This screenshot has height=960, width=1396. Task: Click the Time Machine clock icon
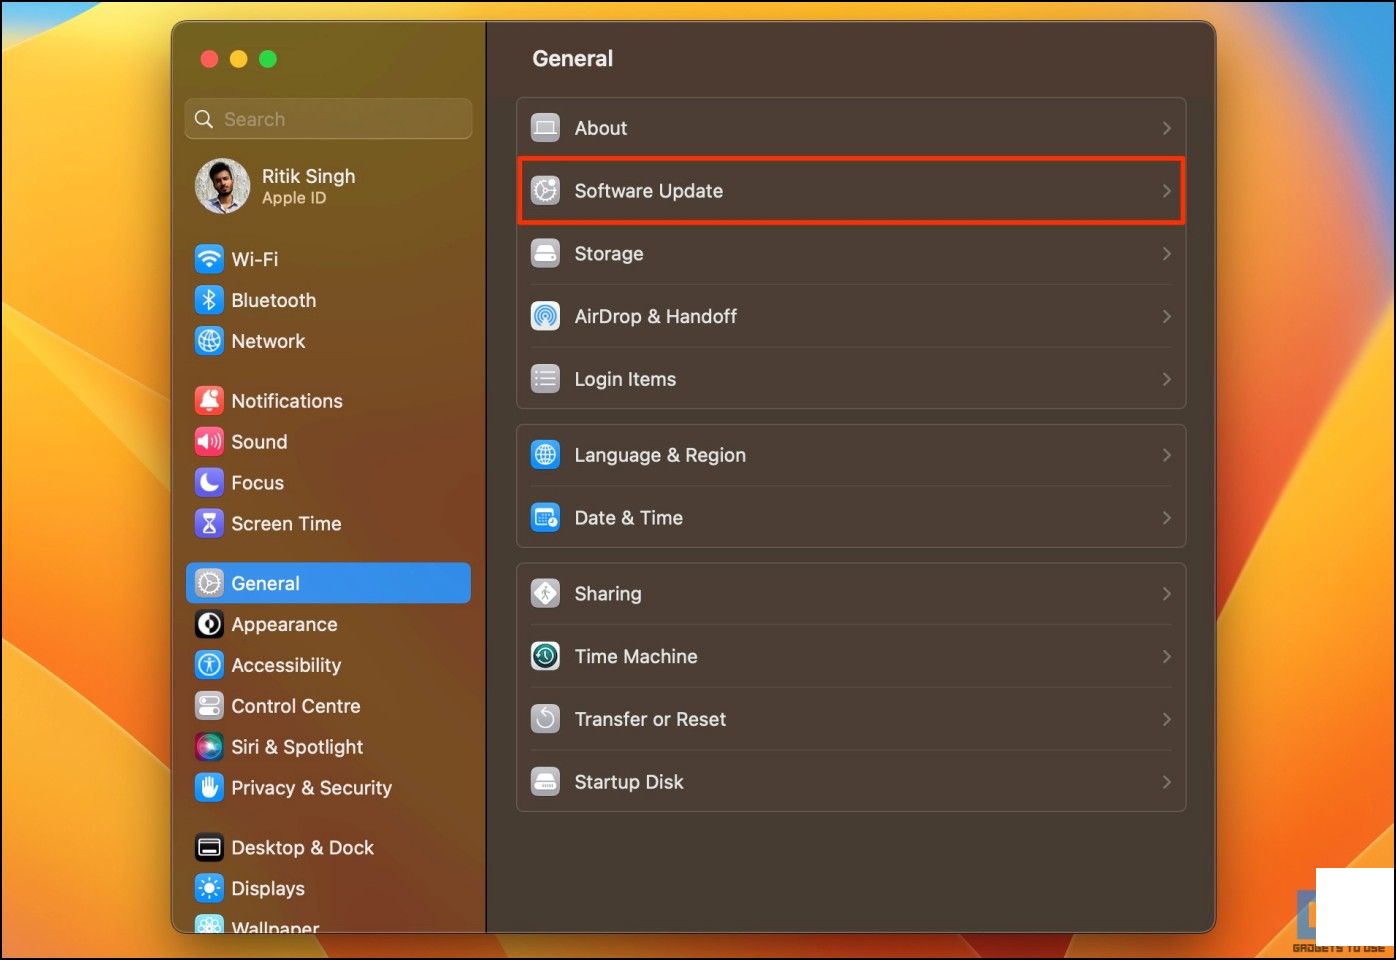point(545,657)
